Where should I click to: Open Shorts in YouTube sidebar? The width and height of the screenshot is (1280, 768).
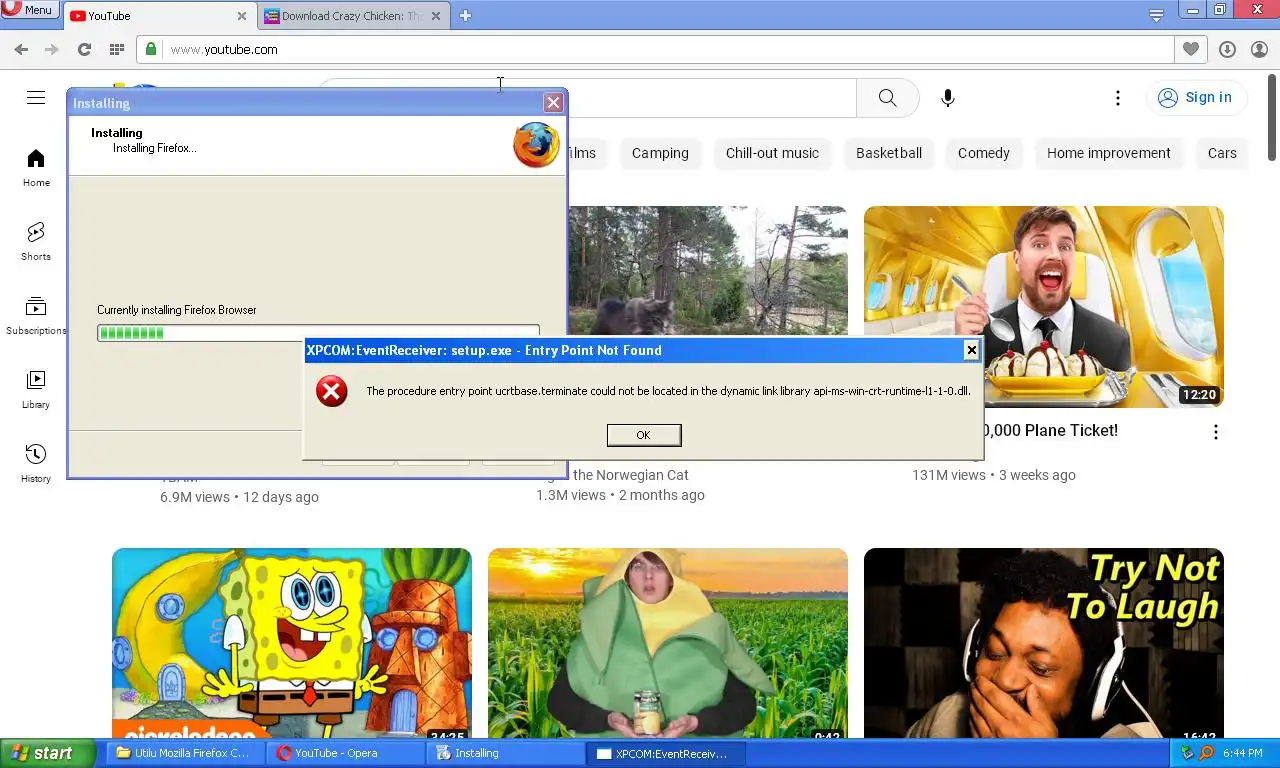36,242
